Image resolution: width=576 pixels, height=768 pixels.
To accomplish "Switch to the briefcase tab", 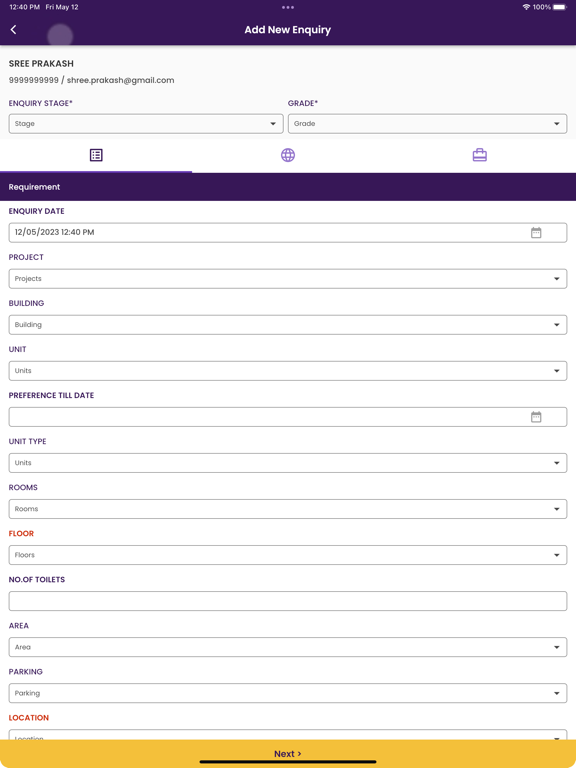I will pyautogui.click(x=480, y=155).
